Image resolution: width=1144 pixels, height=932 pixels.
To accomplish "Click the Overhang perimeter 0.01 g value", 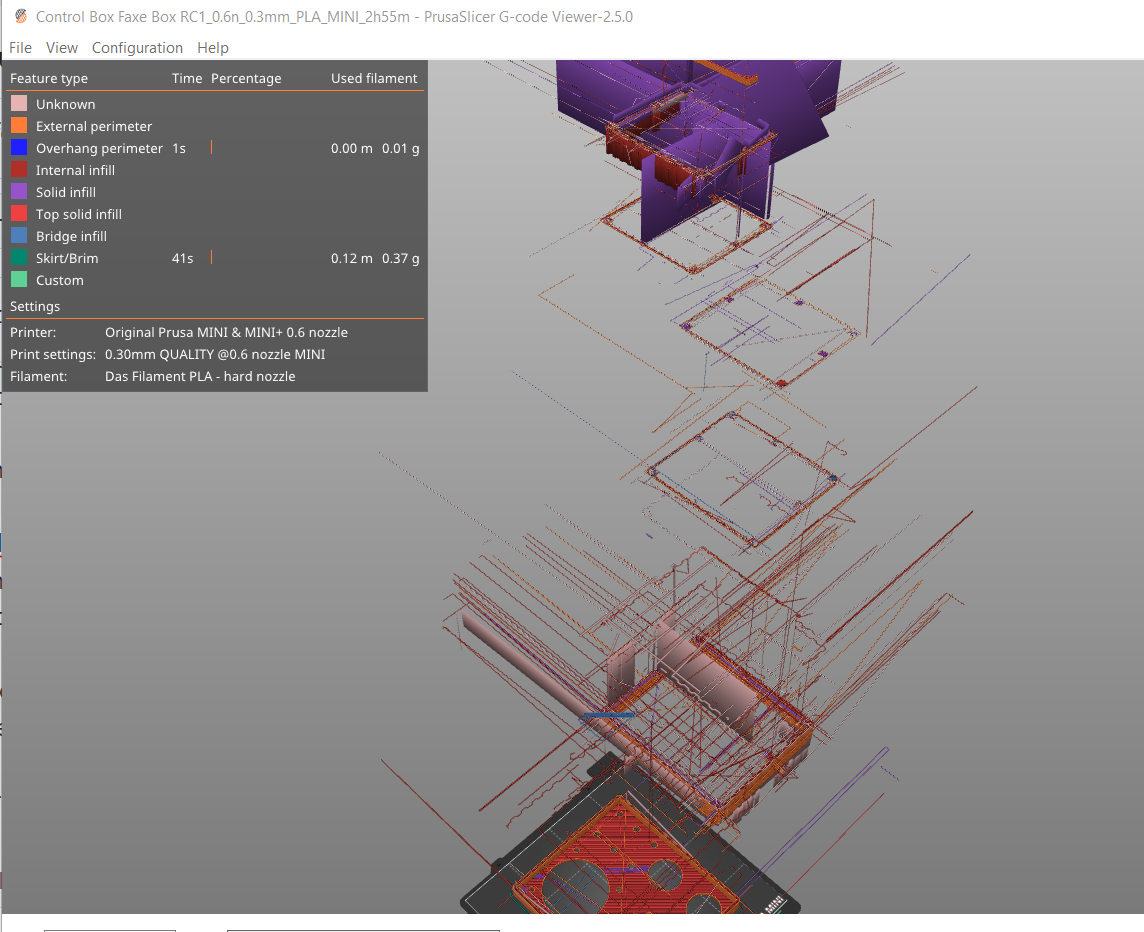I will tap(401, 148).
